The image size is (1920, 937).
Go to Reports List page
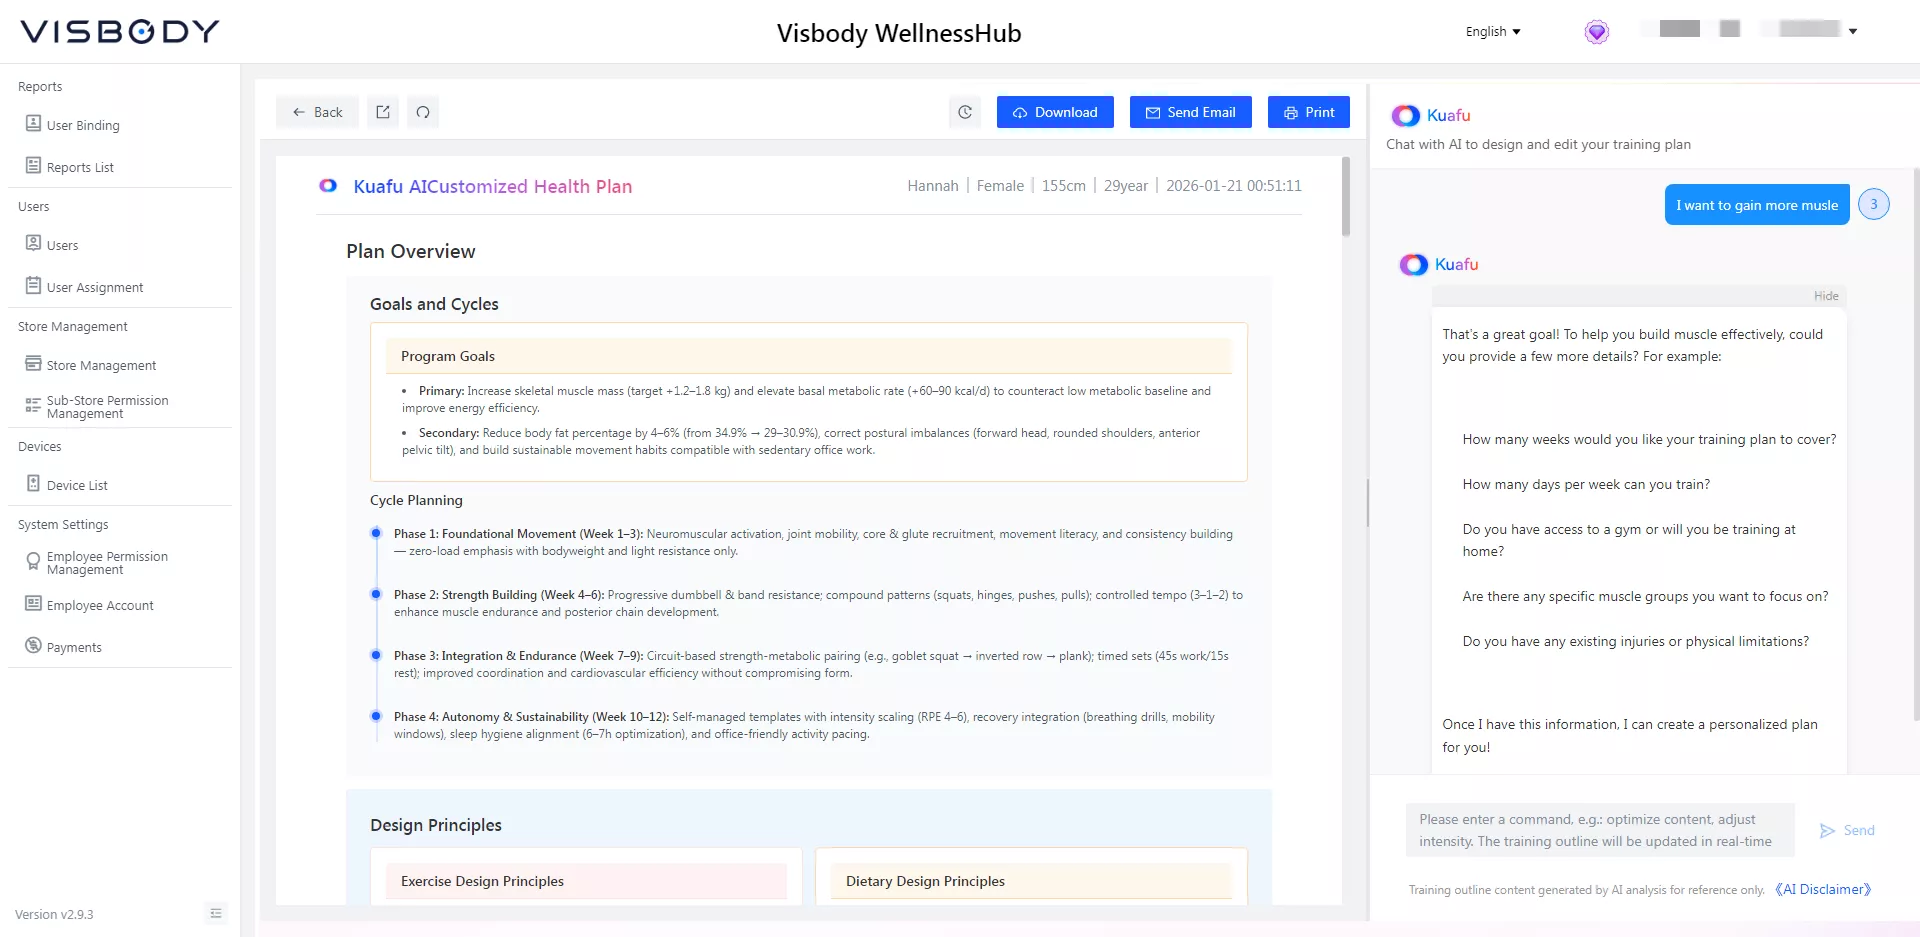[x=80, y=167]
